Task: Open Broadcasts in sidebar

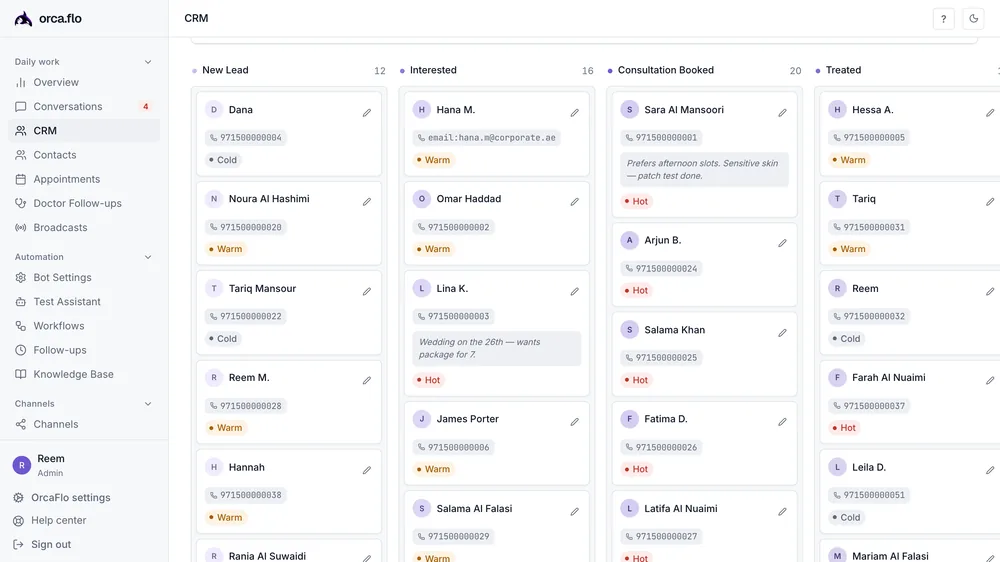Action: coord(84,228)
